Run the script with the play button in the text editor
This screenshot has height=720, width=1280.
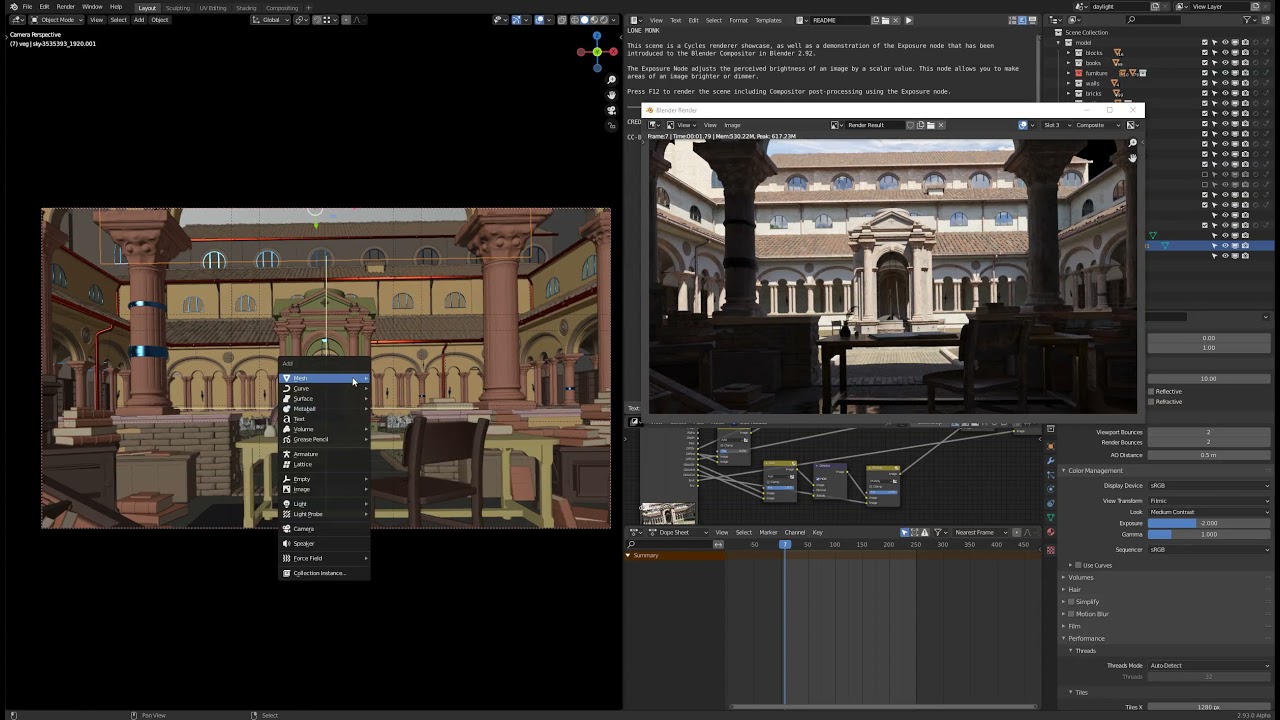[x=909, y=19]
